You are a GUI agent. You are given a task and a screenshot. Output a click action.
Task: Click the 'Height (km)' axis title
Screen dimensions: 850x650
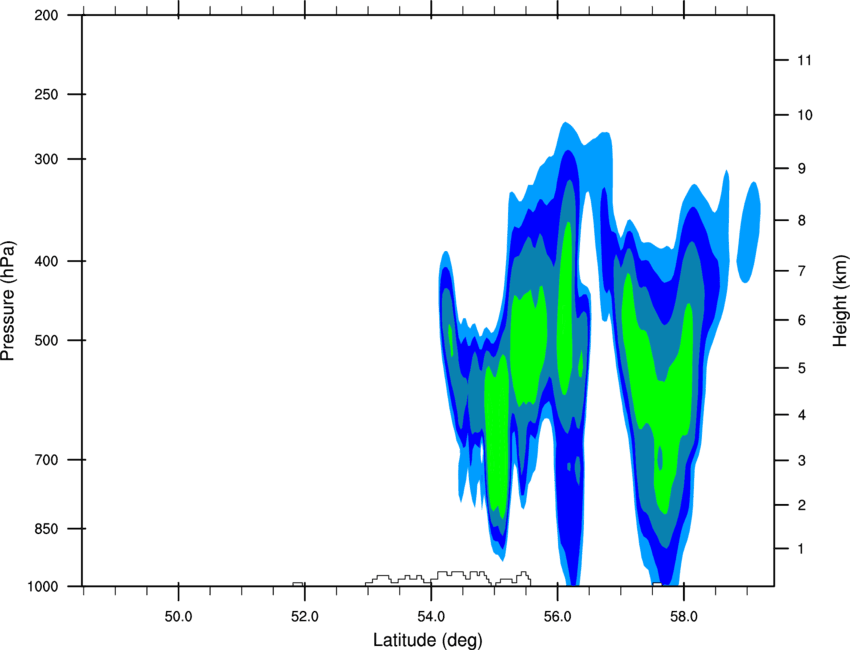841,301
